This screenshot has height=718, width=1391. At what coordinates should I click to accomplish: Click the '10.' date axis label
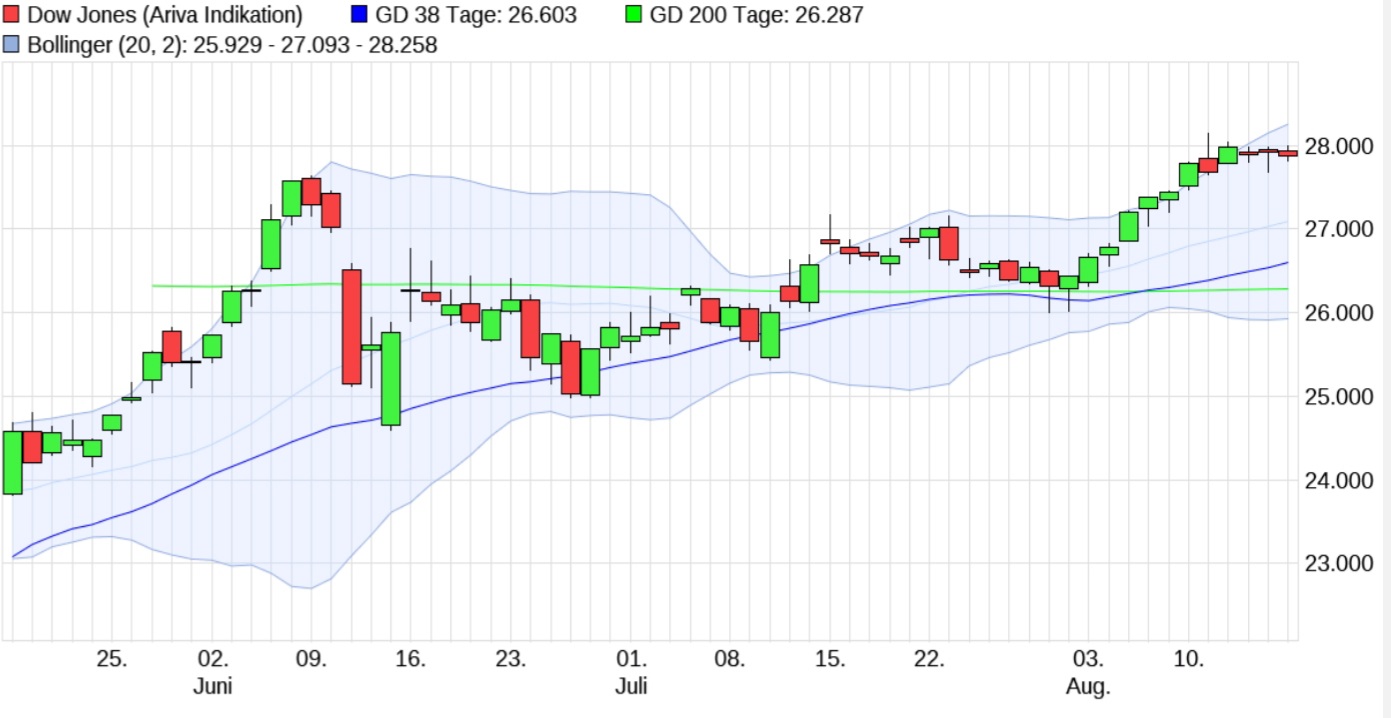click(1188, 660)
